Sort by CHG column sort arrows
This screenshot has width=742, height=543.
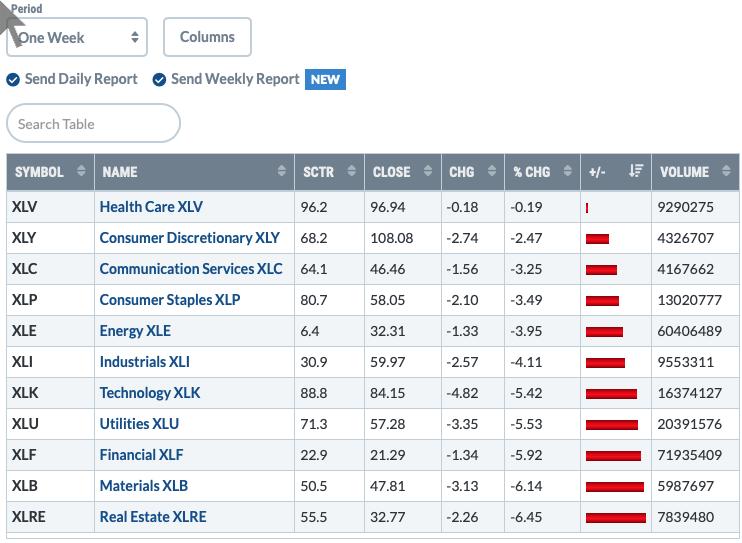tap(492, 170)
